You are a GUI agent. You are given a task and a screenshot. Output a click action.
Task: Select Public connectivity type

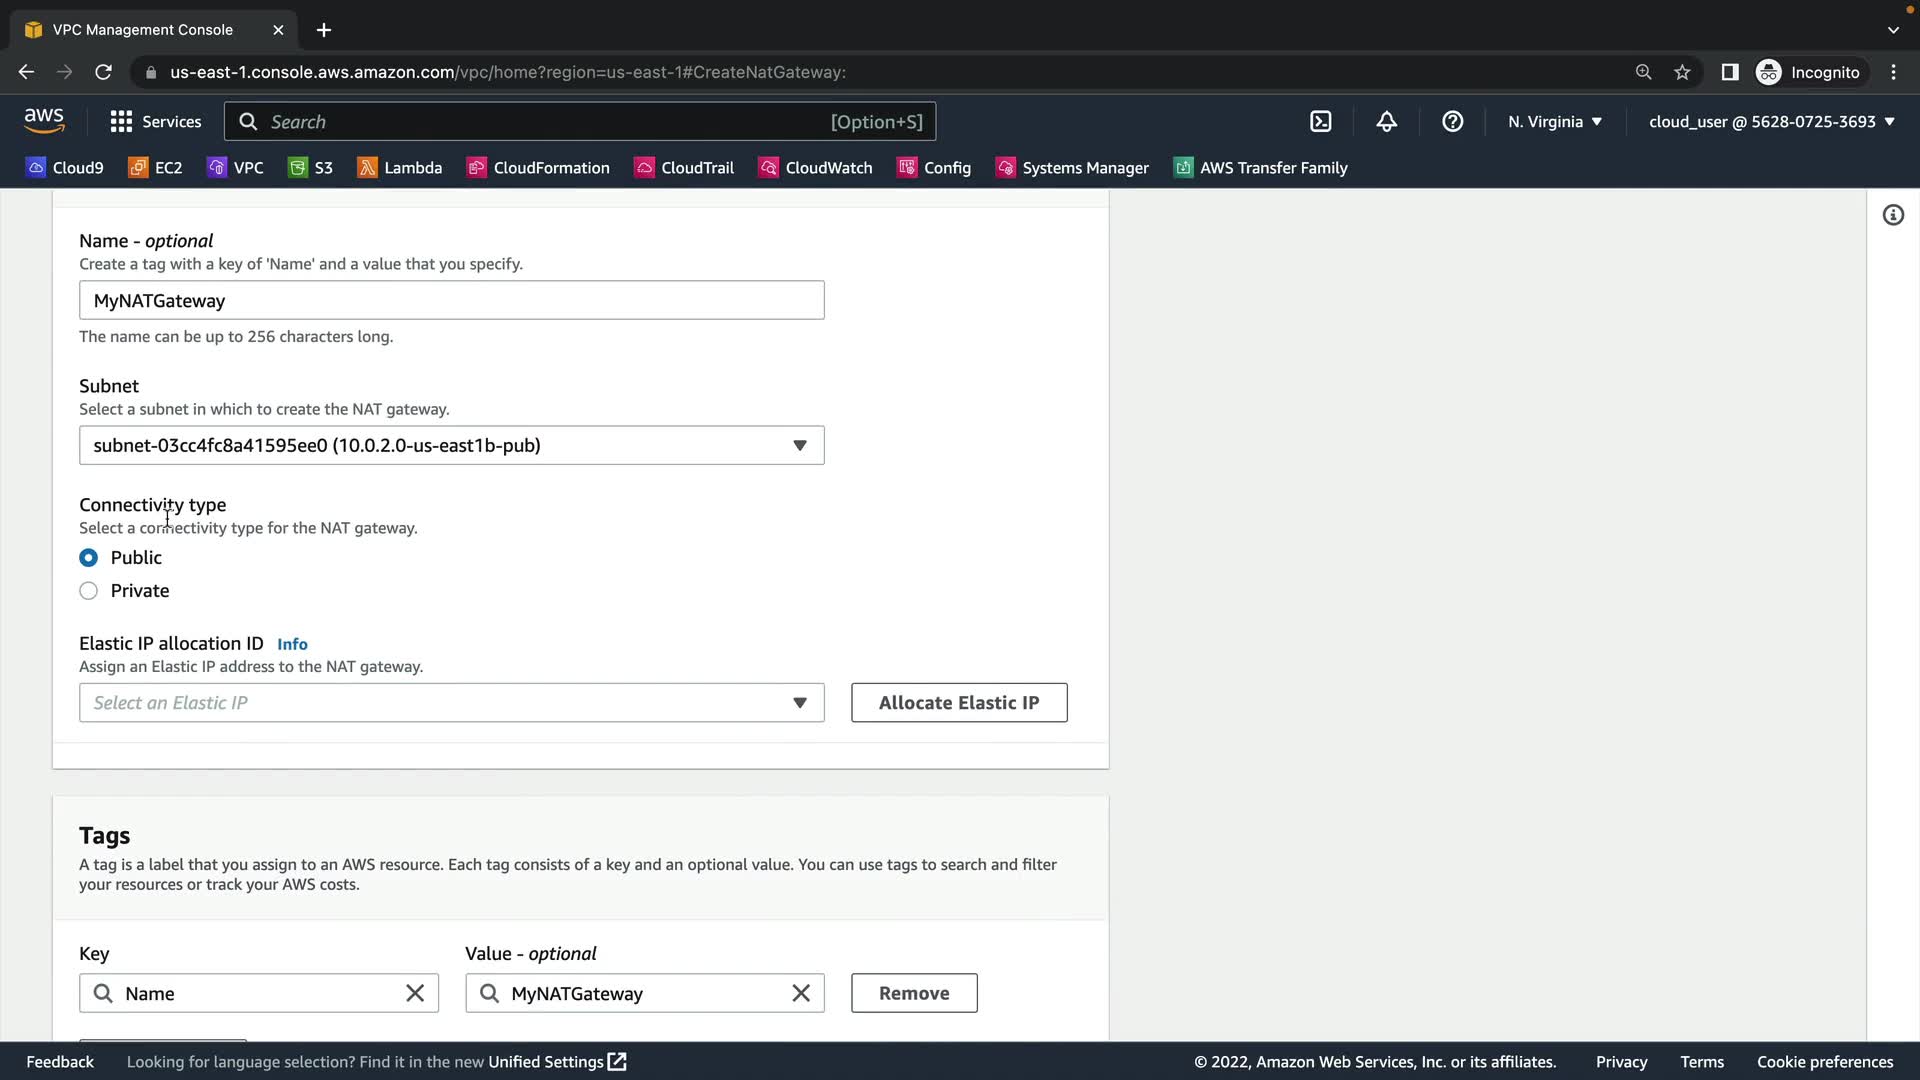coord(89,558)
